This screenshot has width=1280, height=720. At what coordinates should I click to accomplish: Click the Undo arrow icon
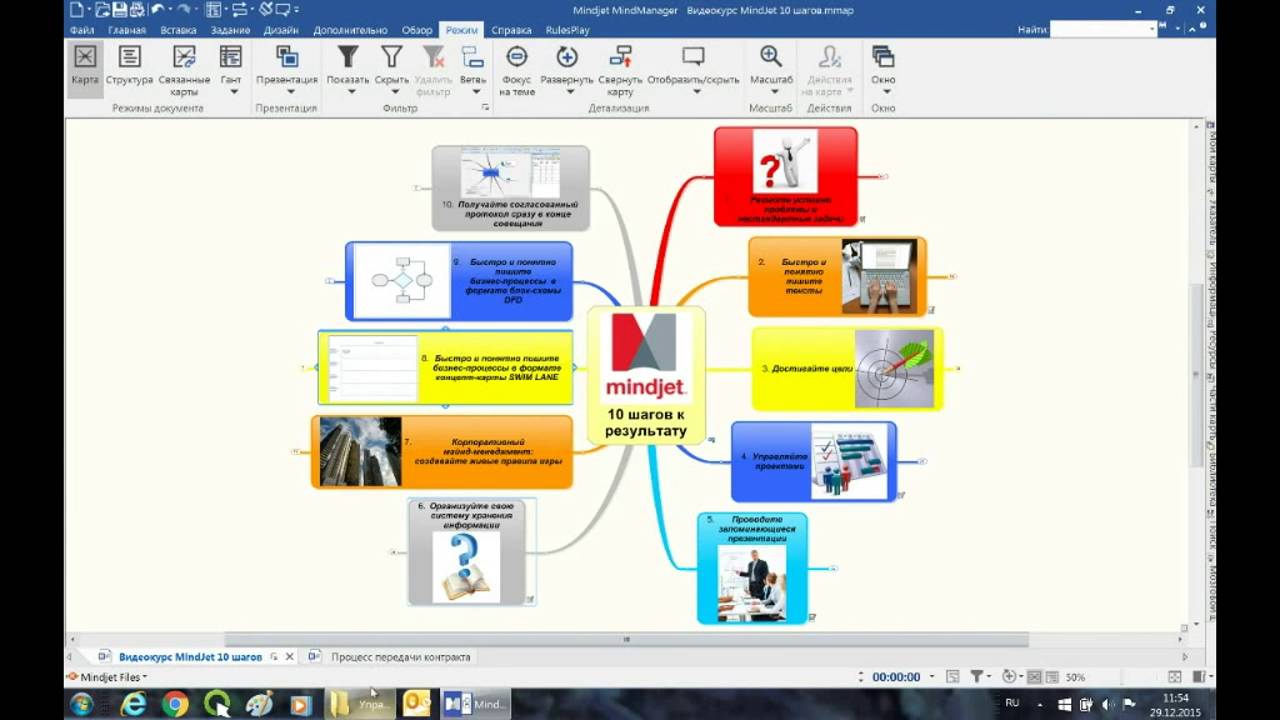pos(157,10)
